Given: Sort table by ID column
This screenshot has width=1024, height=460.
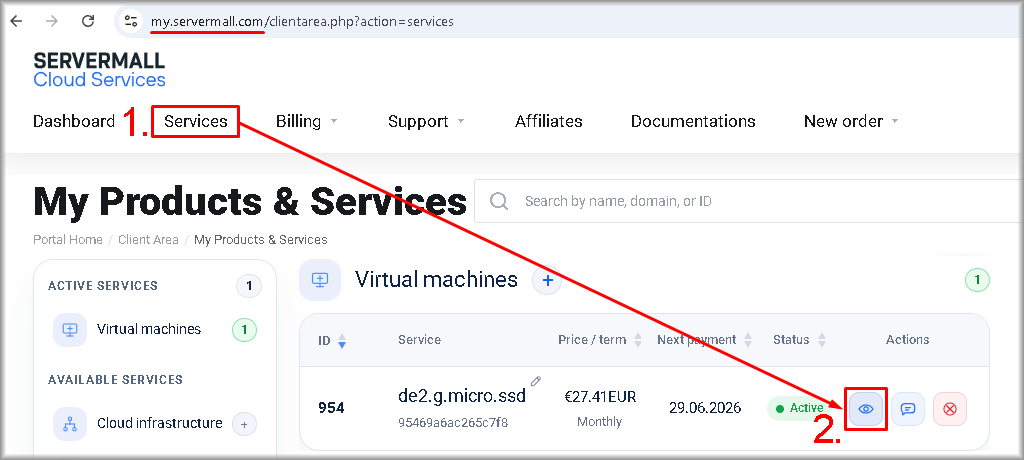Looking at the screenshot, I should (332, 340).
